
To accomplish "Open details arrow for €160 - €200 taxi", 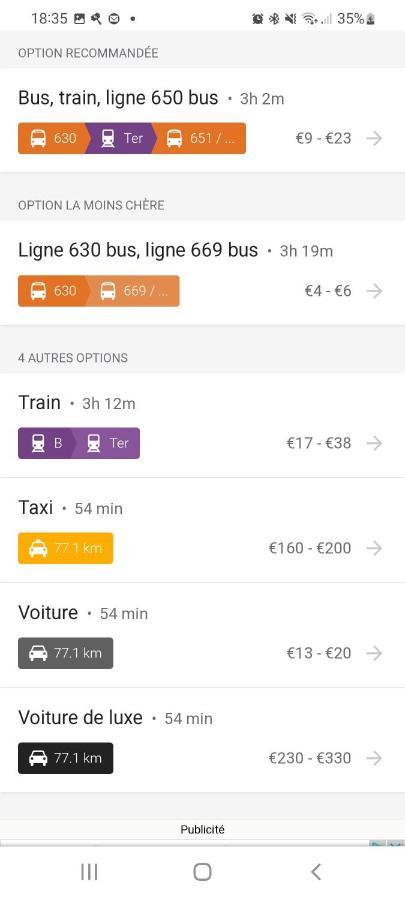I will coord(374,548).
